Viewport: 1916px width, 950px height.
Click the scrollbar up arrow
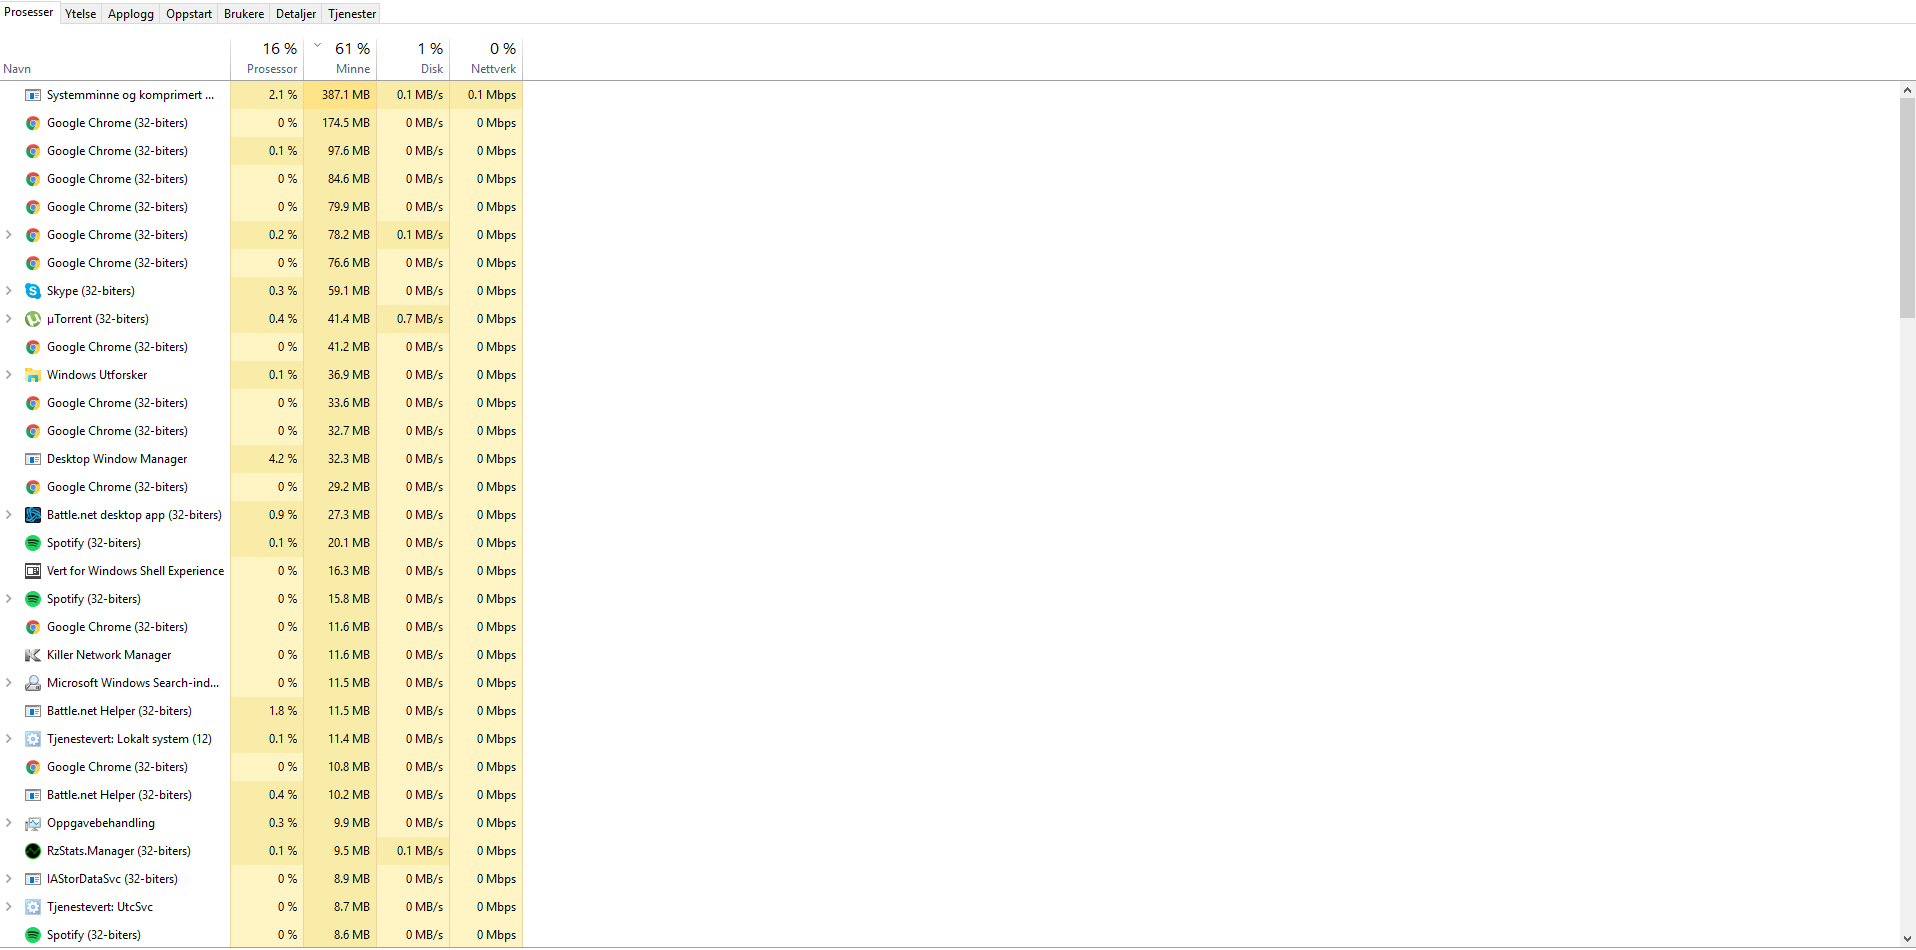point(1907,90)
